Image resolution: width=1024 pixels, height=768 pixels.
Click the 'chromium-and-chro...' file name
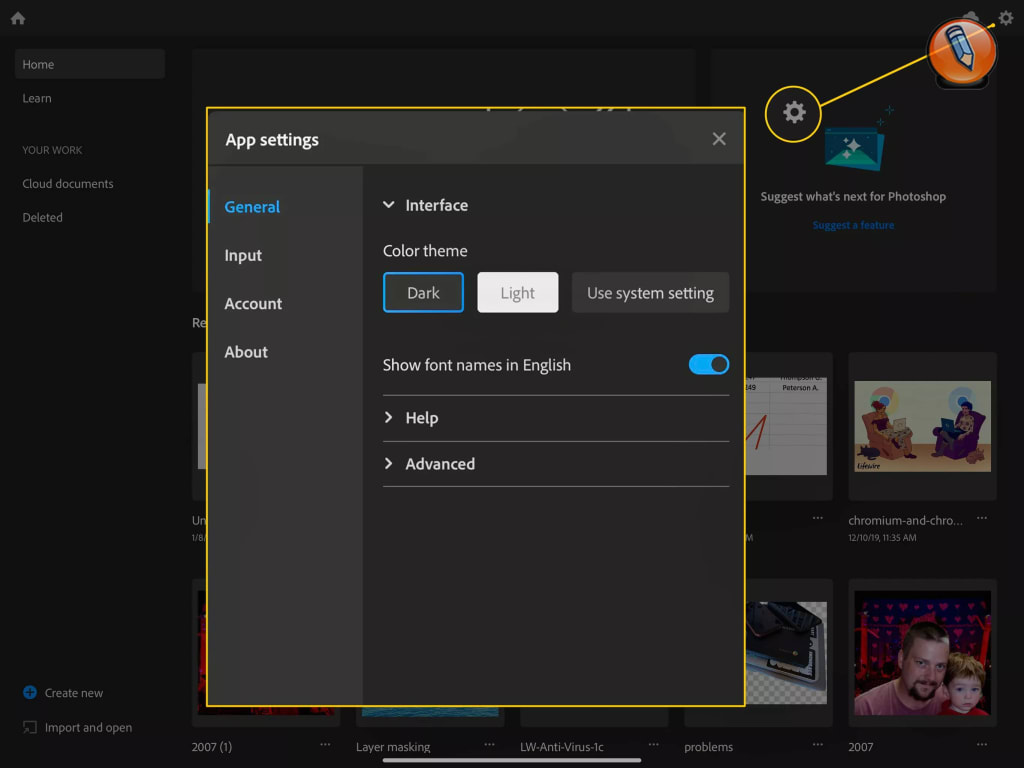coord(905,520)
